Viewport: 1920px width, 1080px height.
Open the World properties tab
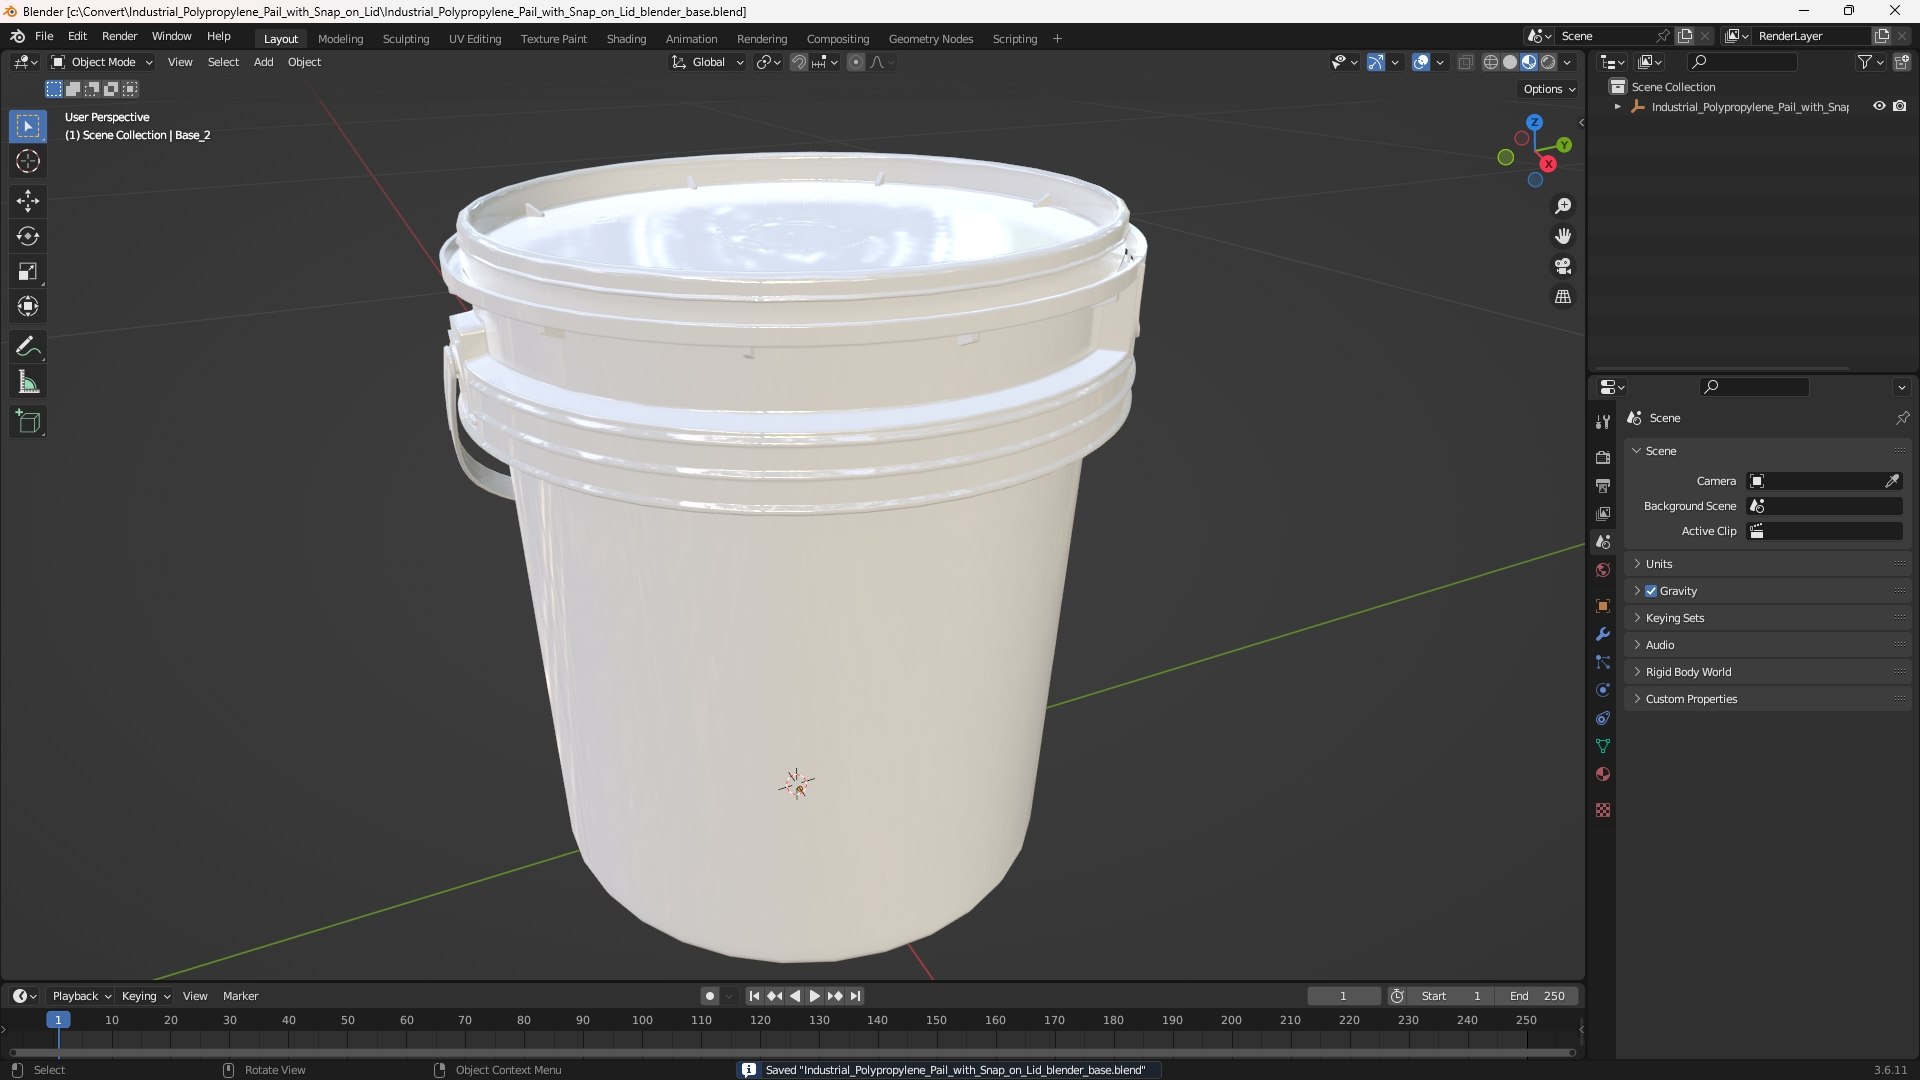pyautogui.click(x=1603, y=570)
